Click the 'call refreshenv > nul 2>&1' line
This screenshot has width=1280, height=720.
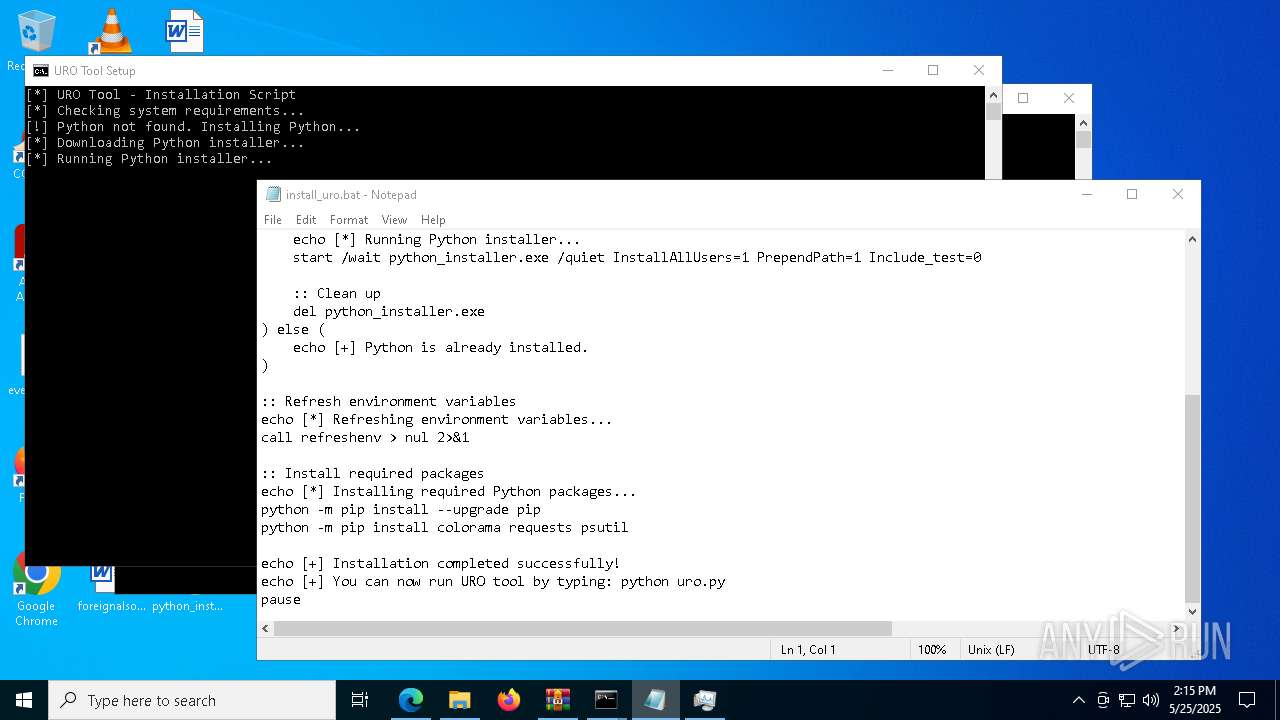coord(365,437)
